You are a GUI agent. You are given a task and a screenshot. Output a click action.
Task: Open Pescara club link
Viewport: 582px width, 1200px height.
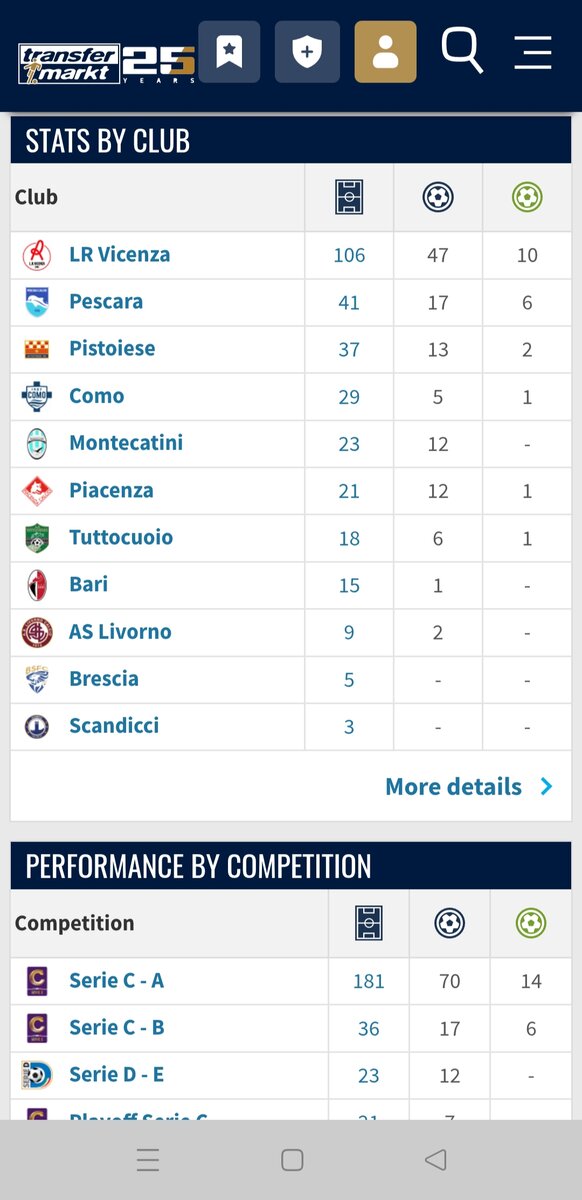coord(106,301)
